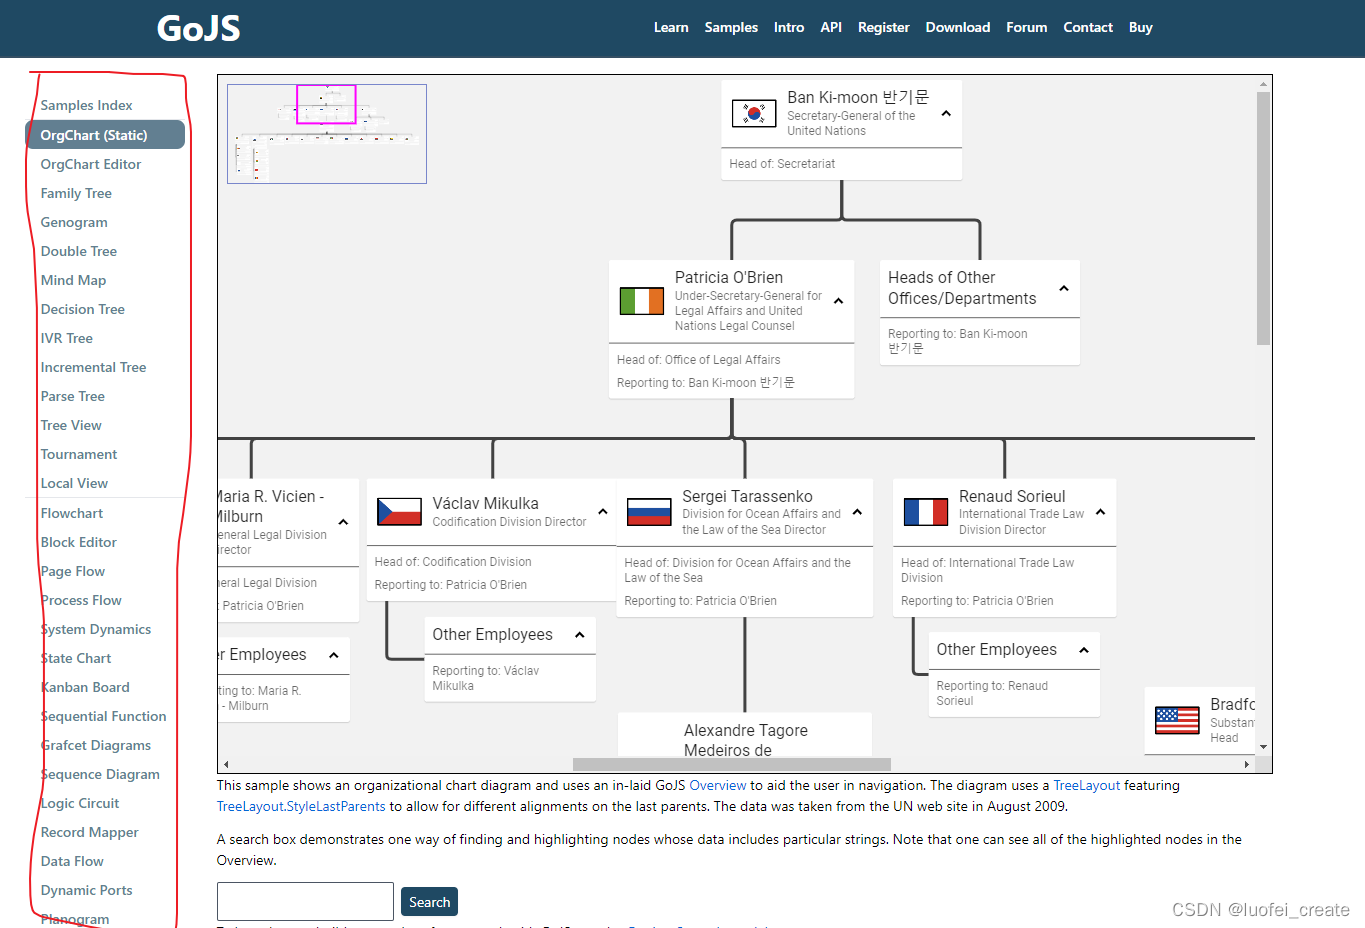
Task: Click the scroll-right arrow of diagram
Action: (1246, 764)
